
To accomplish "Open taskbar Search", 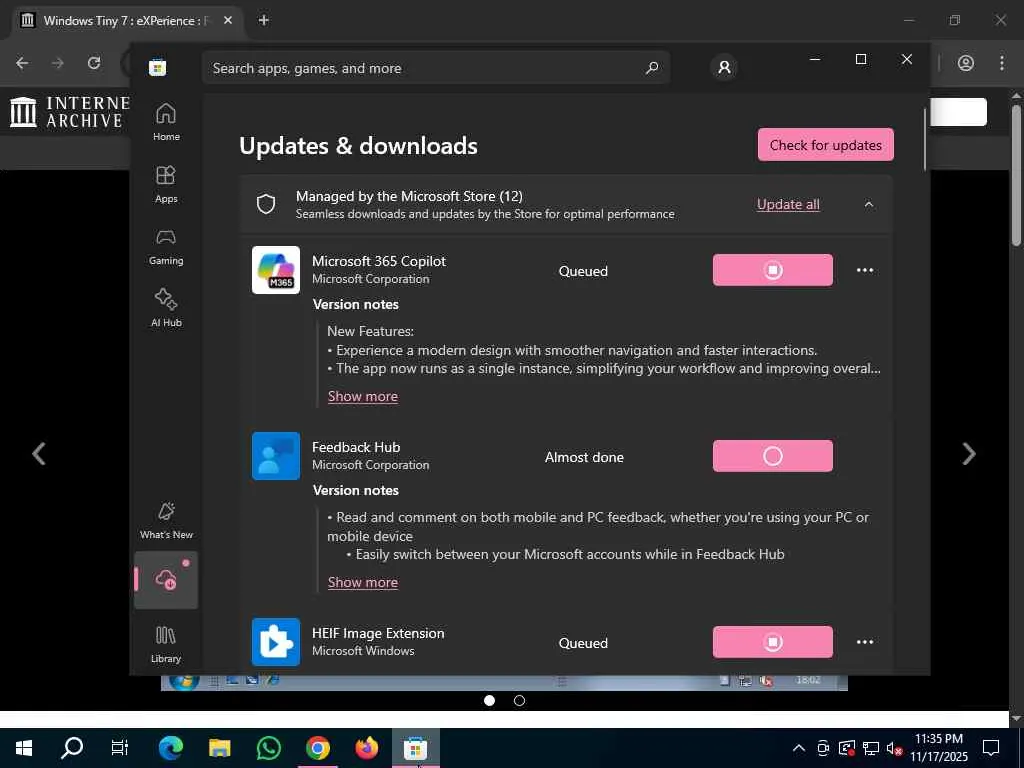I will (72, 748).
